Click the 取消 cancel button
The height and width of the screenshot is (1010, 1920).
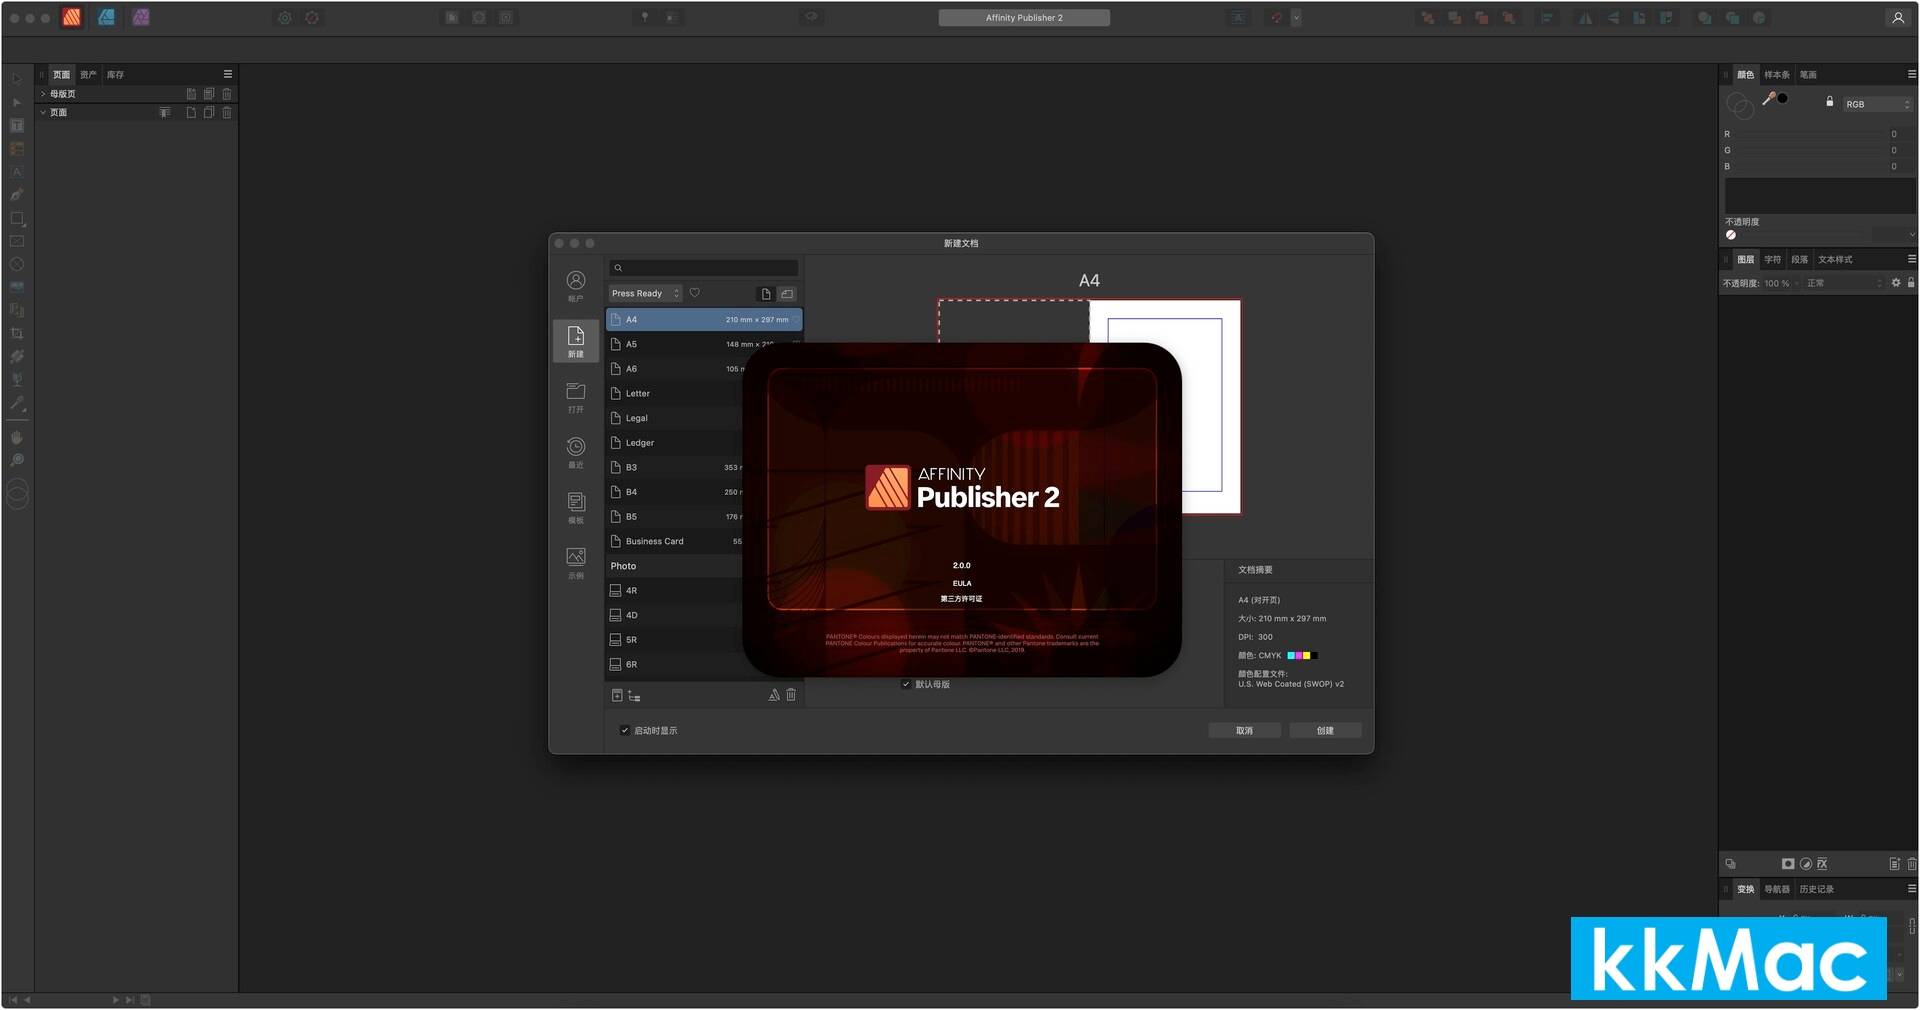pos(1244,731)
